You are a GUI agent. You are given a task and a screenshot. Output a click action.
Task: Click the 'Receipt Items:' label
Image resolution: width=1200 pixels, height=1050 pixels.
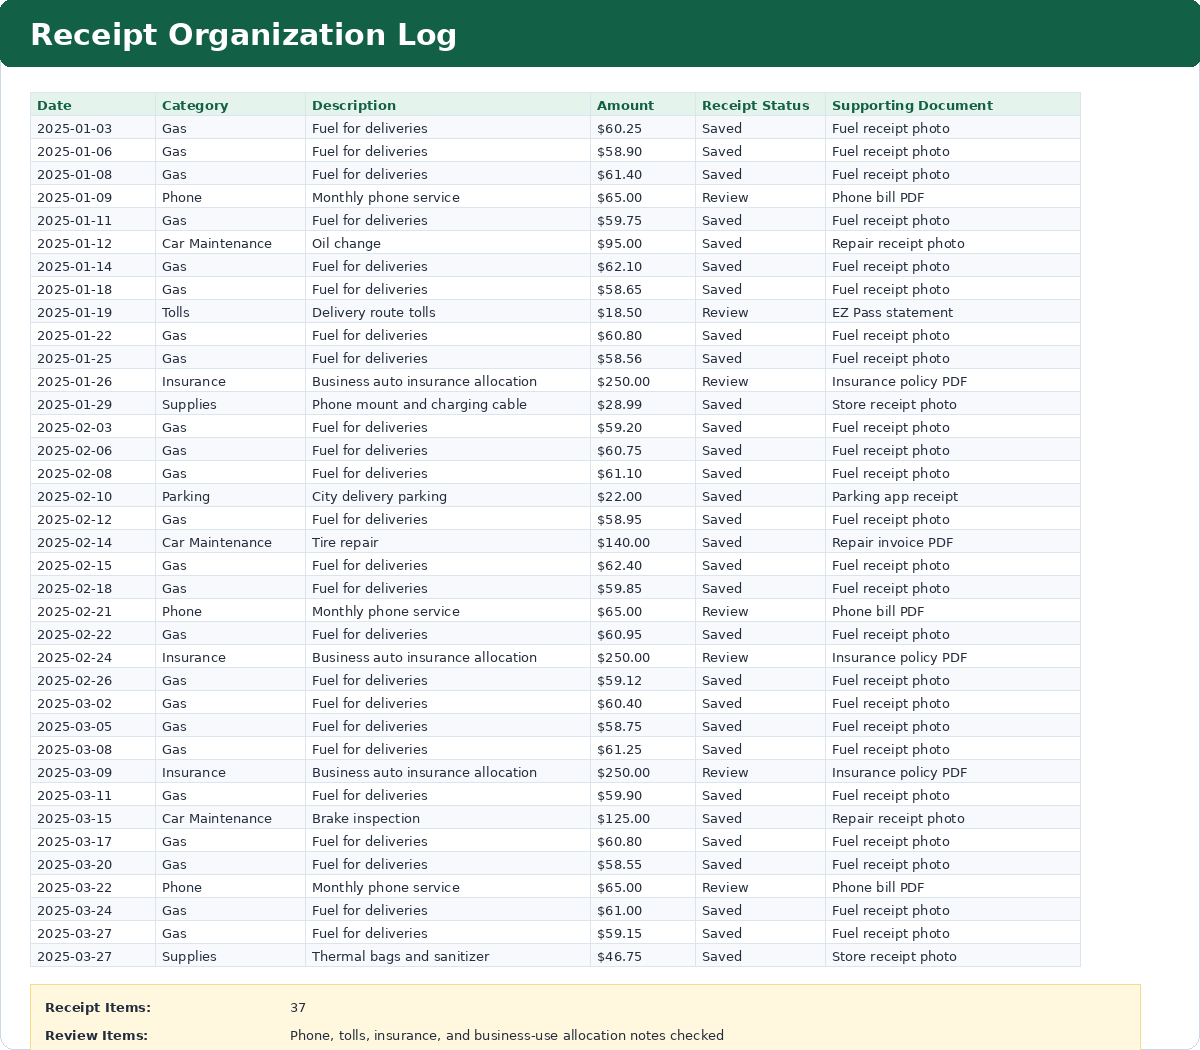(98, 1007)
